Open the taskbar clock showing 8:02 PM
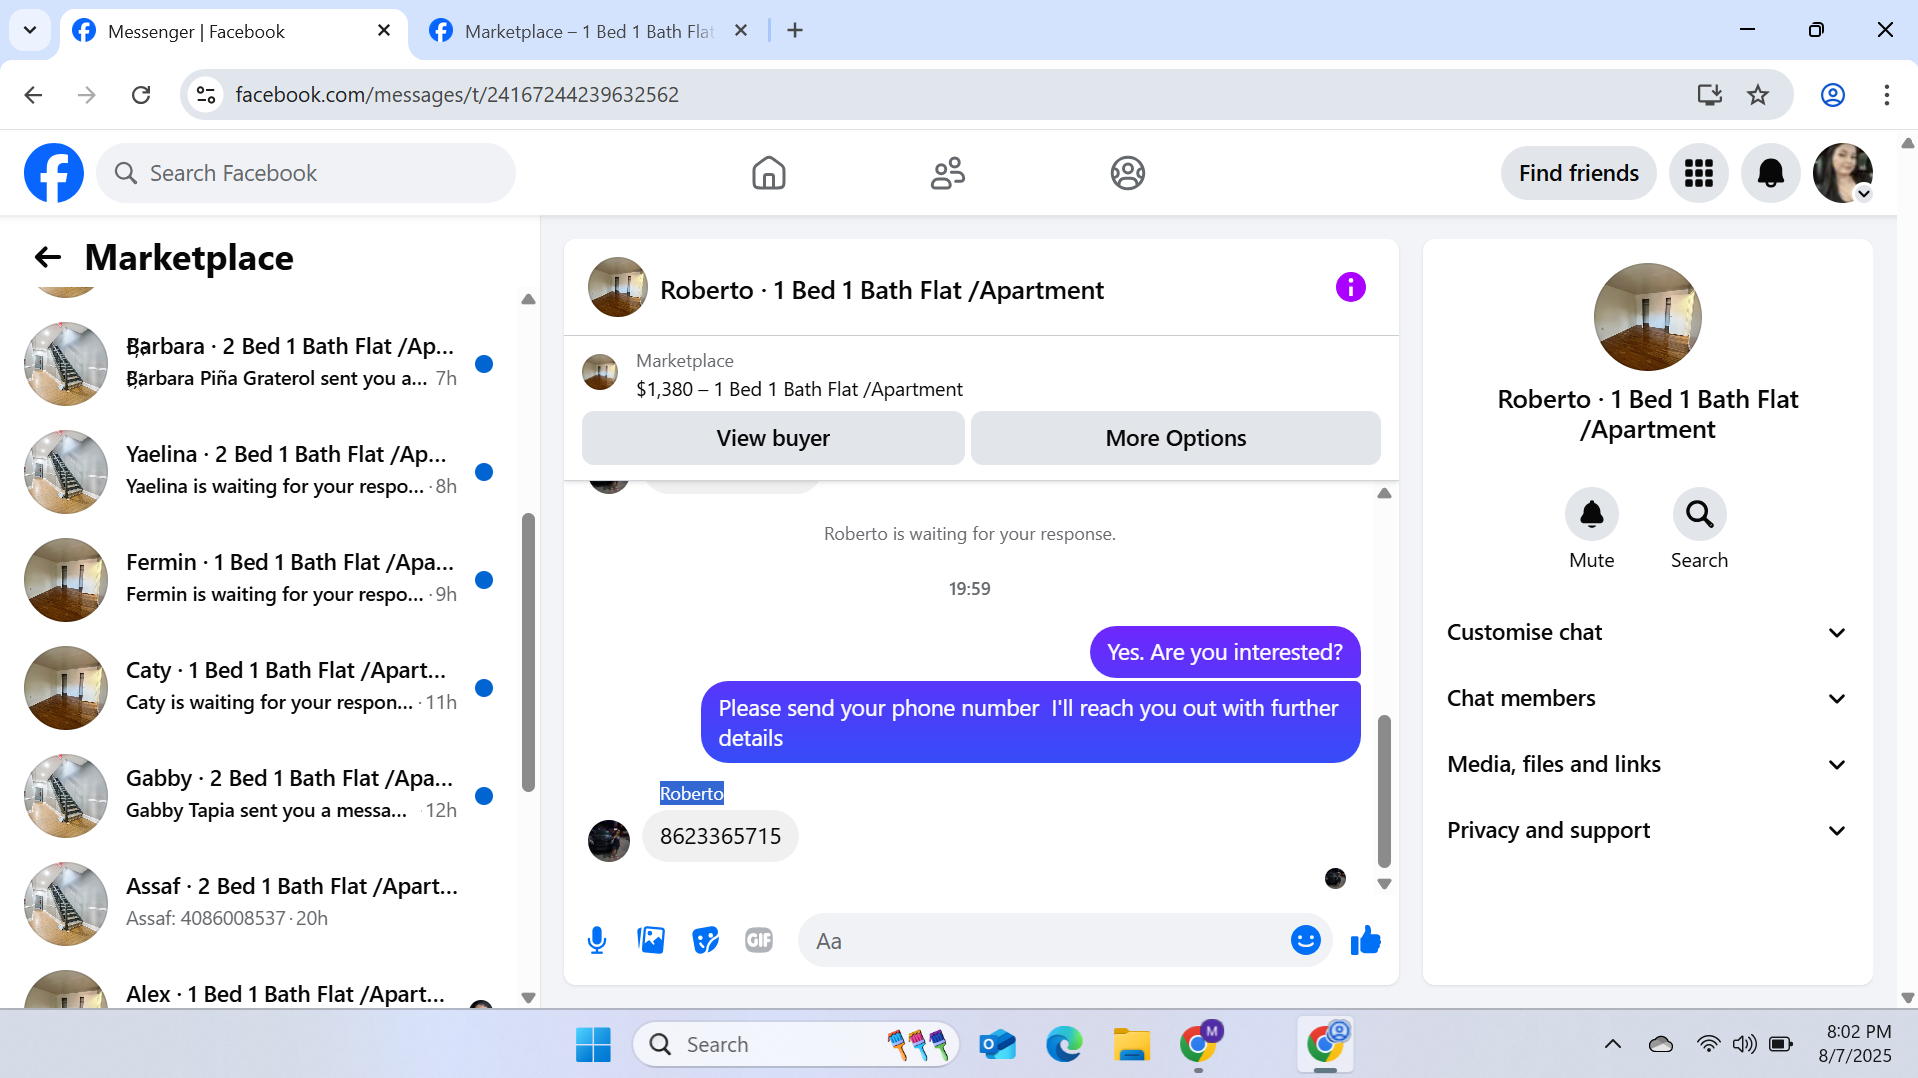Screen dimensions: 1918x1078 (1855, 1044)
